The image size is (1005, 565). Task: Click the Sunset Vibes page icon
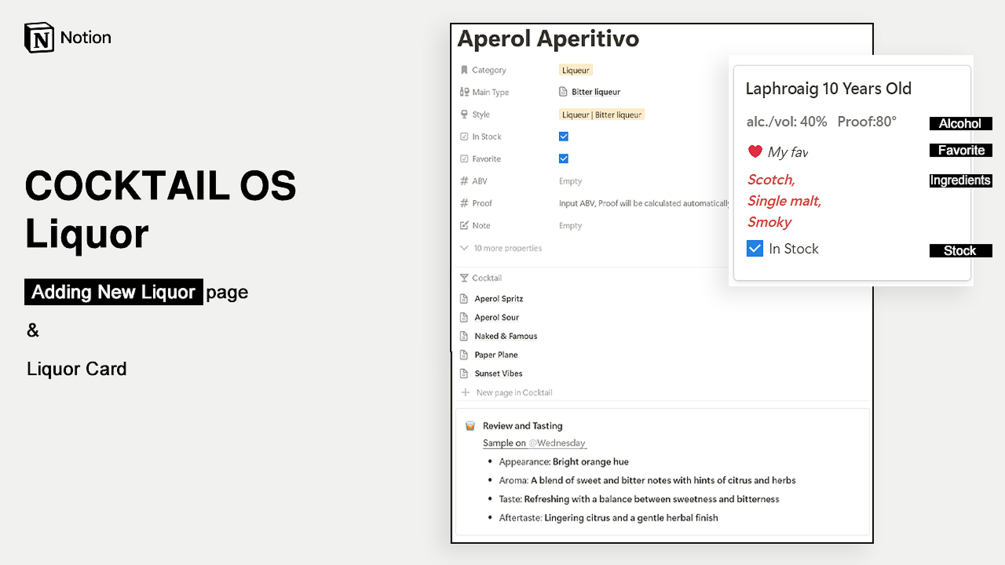(464, 373)
